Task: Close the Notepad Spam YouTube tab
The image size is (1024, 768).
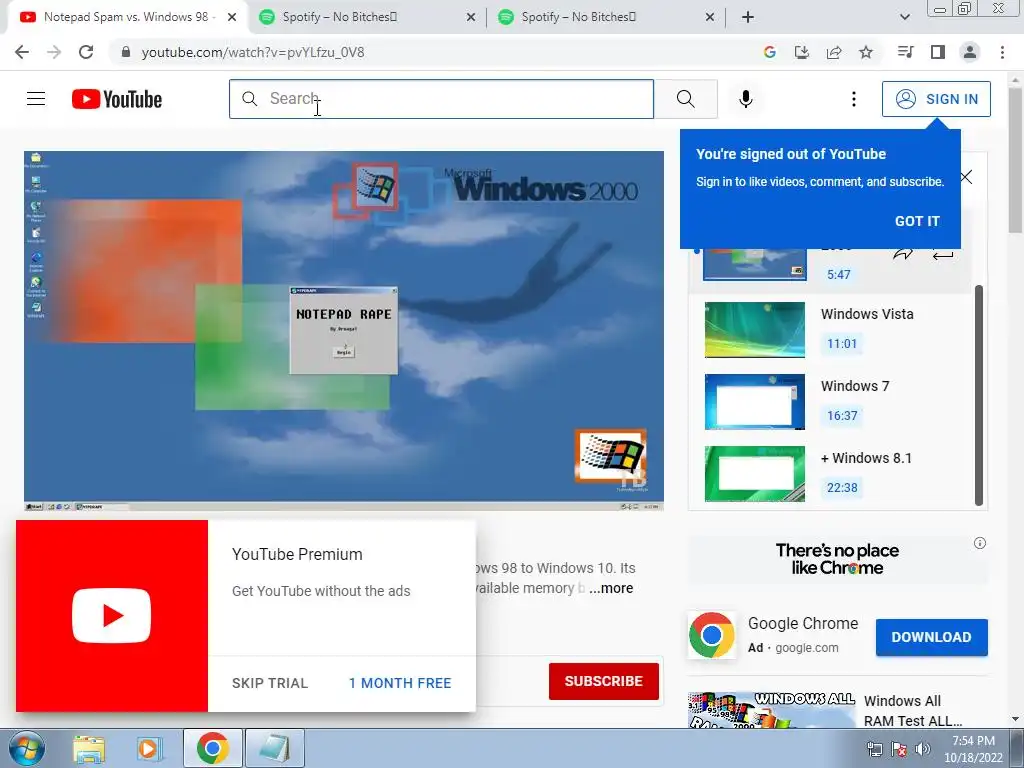Action: (x=232, y=17)
